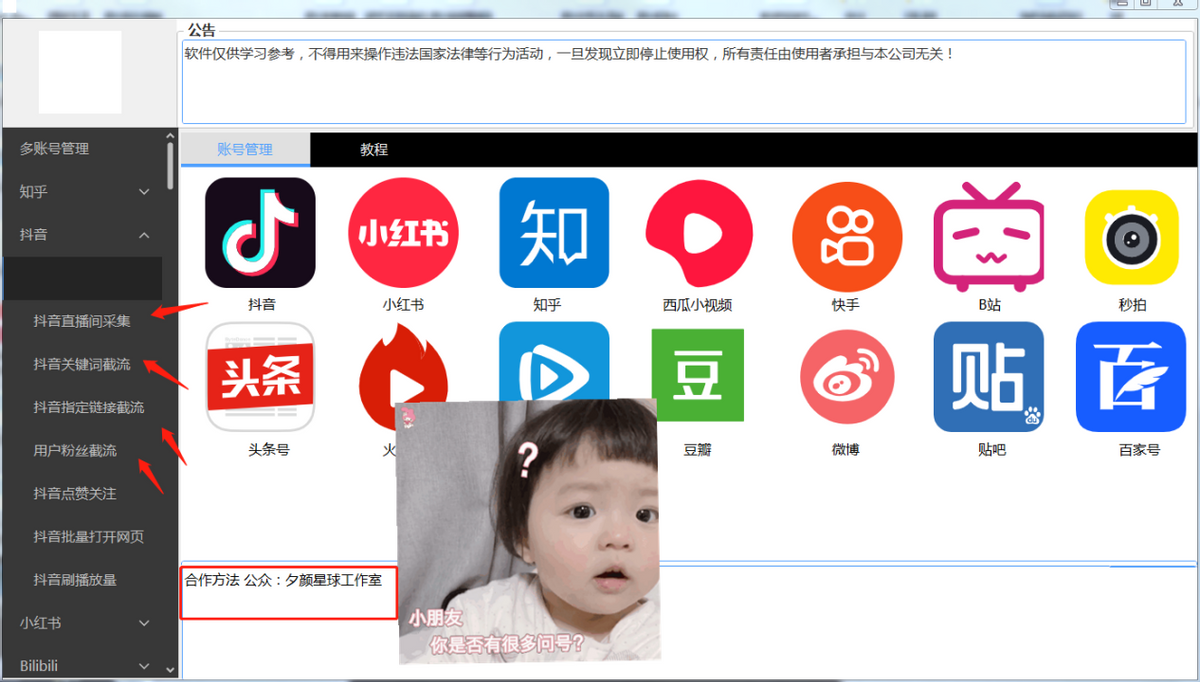The image size is (1200, 682).
Task: Click the 微博 icon
Action: pos(846,377)
